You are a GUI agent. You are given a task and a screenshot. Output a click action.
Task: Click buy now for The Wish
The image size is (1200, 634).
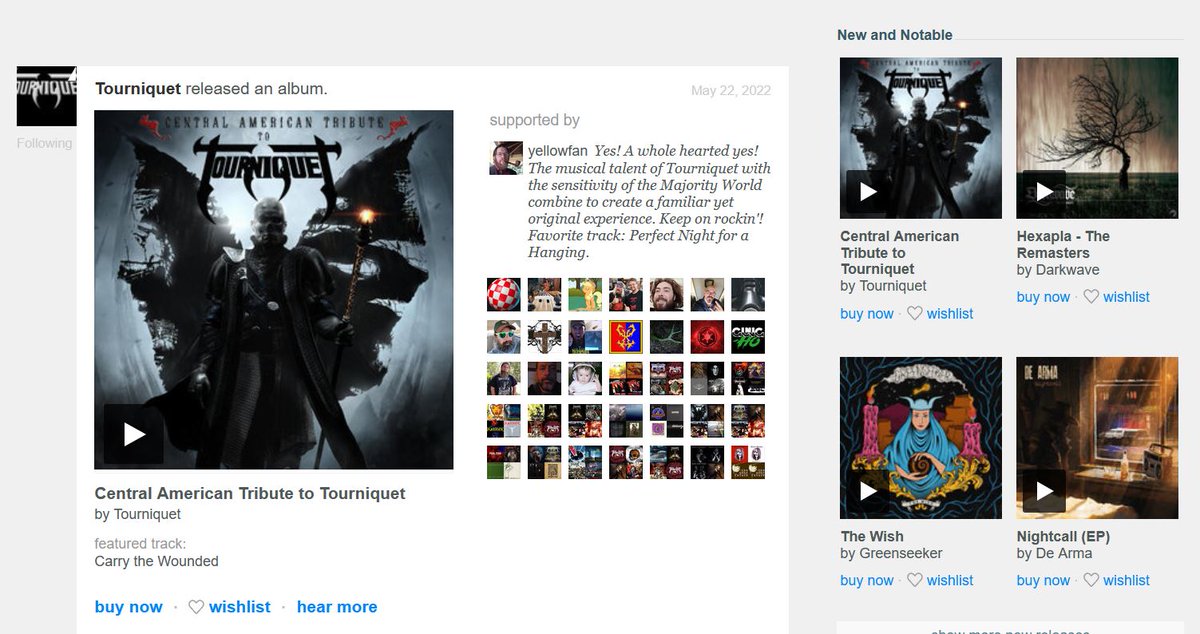tap(866, 579)
